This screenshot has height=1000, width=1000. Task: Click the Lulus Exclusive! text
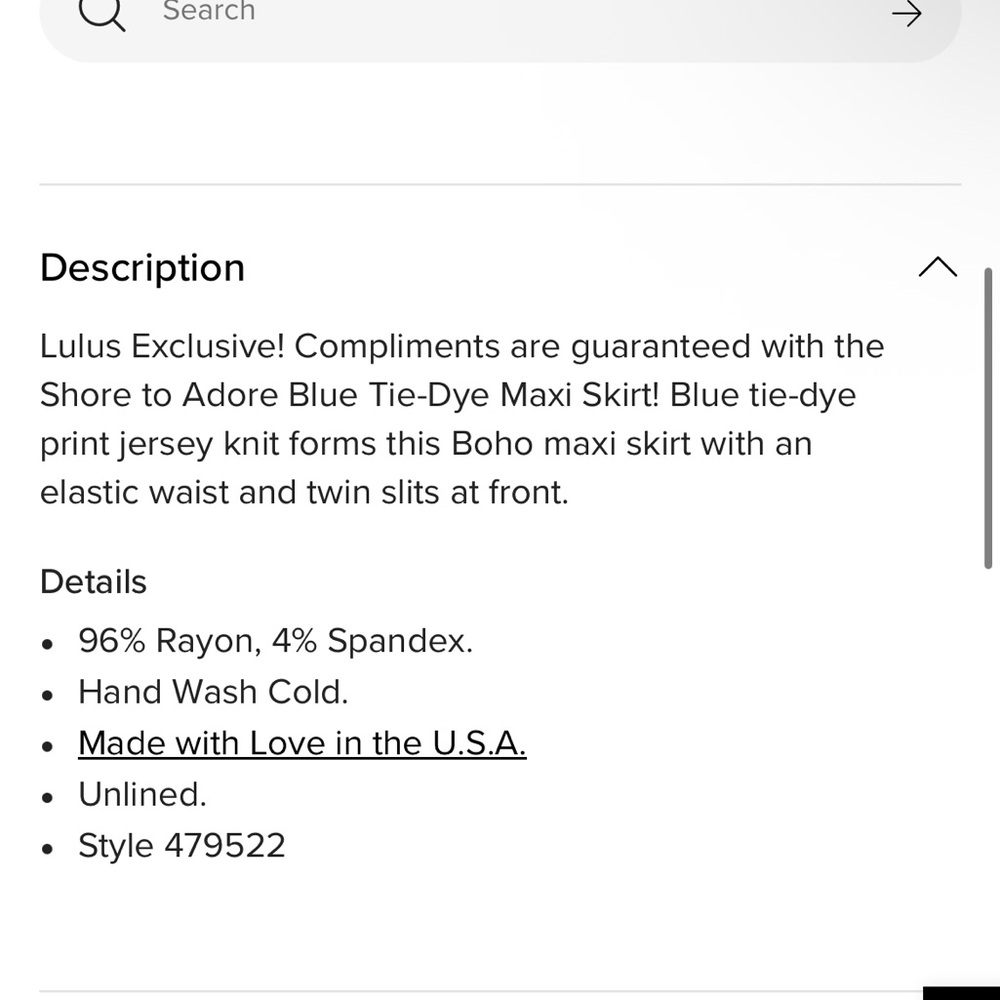pos(162,347)
